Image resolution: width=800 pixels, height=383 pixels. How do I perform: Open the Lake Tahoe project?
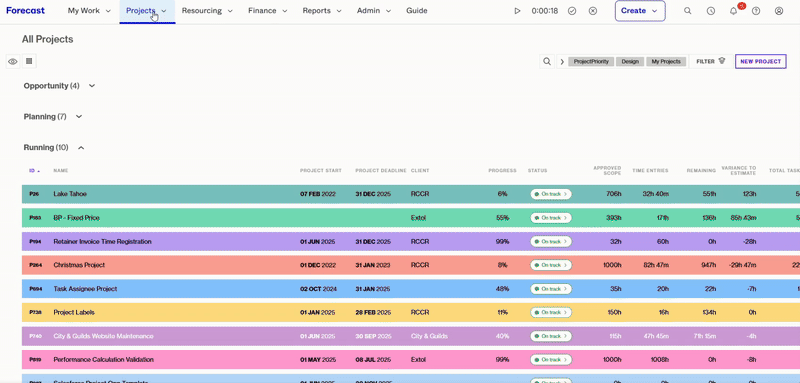pyautogui.click(x=70, y=194)
